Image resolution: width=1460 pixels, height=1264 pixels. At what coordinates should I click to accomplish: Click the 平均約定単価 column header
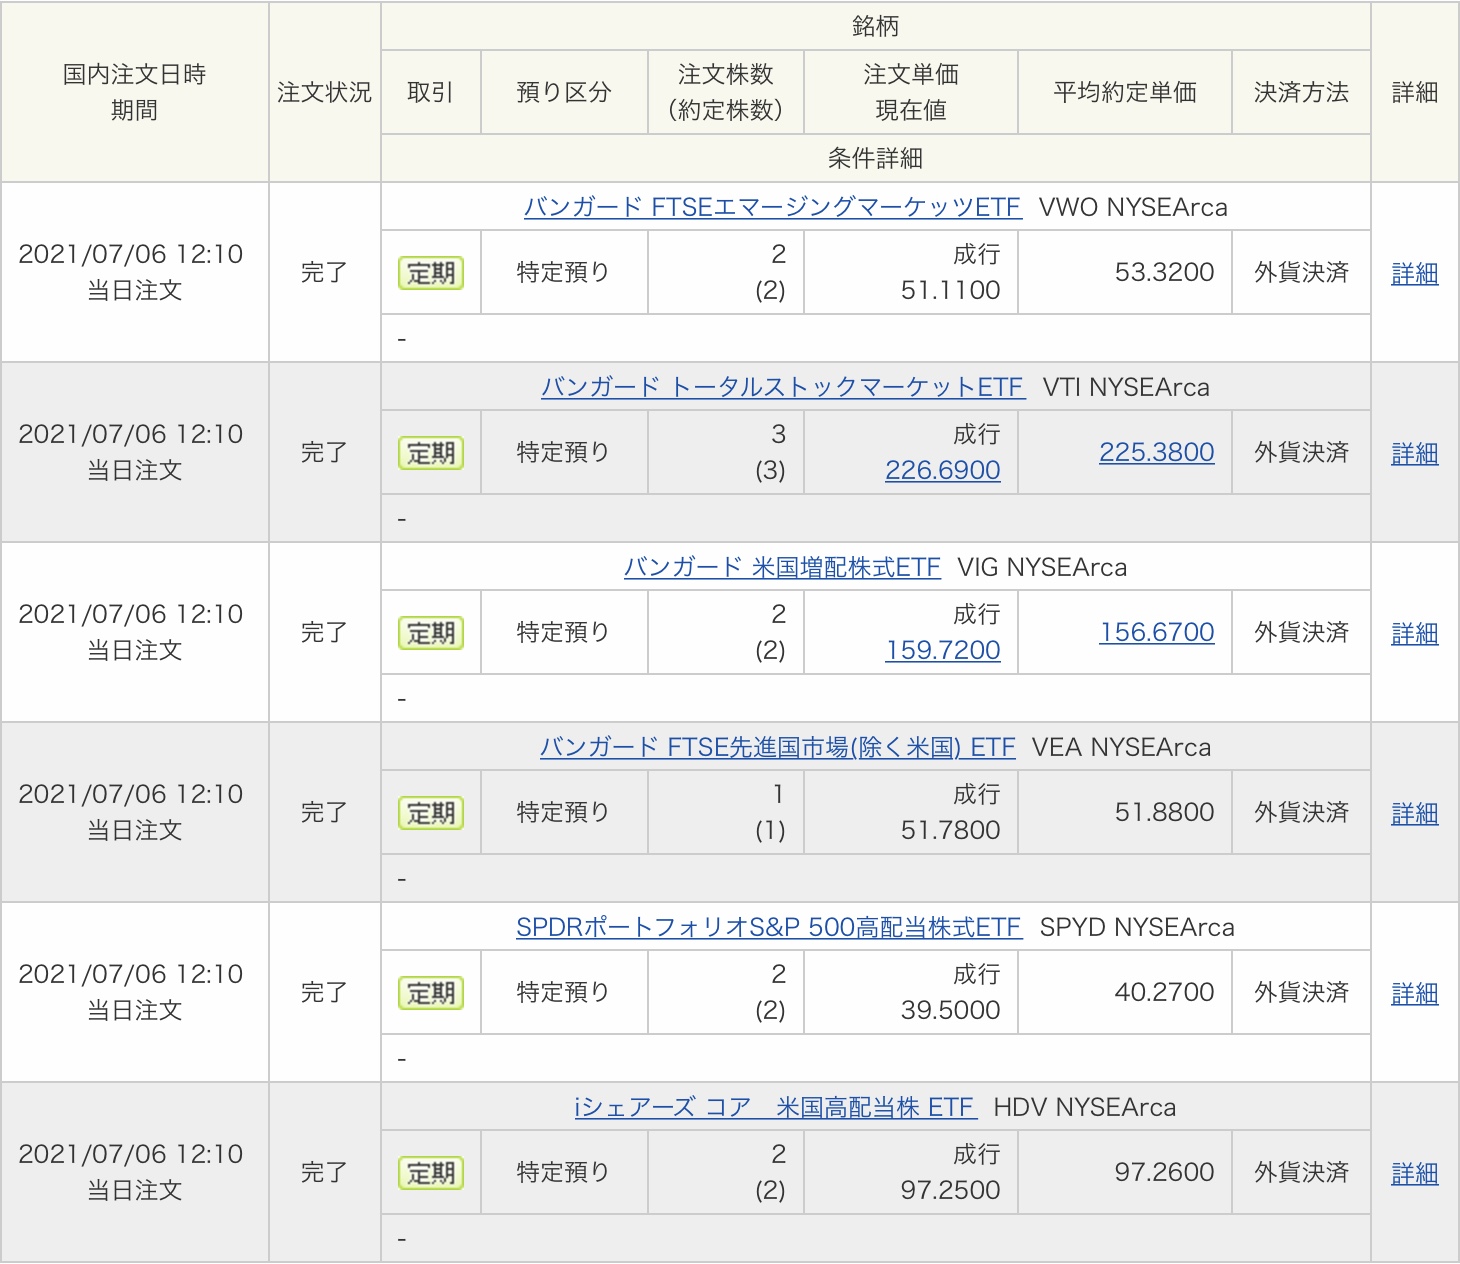click(1125, 92)
